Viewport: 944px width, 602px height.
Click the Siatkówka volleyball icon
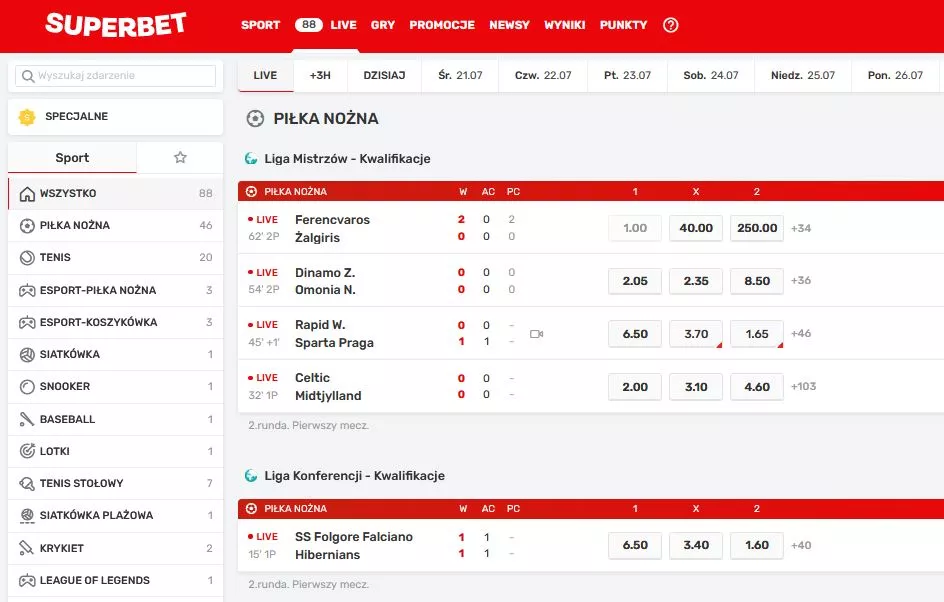(27, 355)
